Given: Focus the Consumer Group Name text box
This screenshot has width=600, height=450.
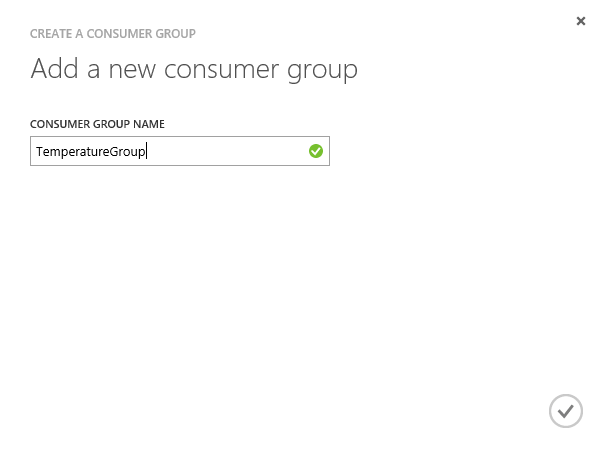Looking at the screenshot, I should pyautogui.click(x=180, y=151).
